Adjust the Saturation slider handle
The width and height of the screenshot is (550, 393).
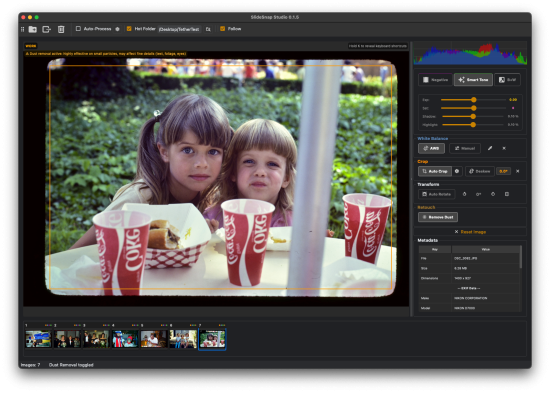coord(474,108)
